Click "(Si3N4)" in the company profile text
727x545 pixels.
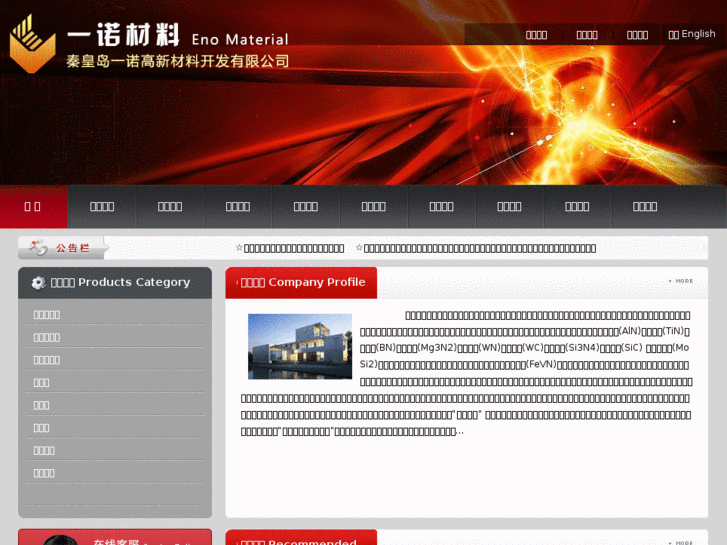(x=582, y=347)
